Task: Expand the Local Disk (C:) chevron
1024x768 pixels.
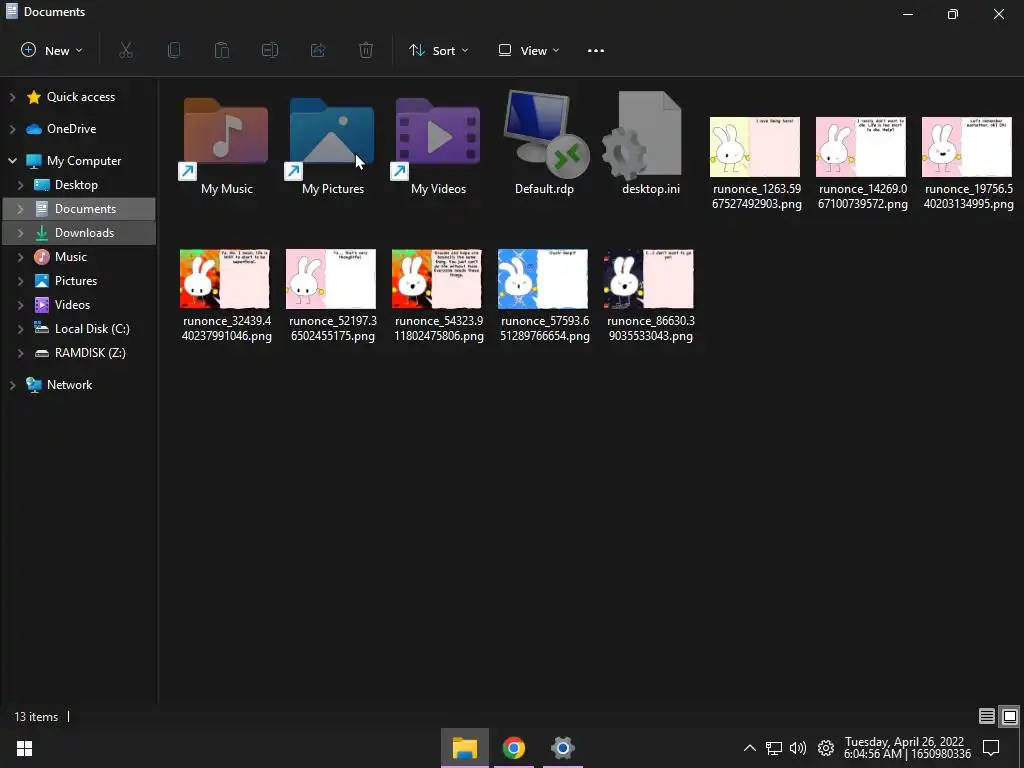Action: 20,329
